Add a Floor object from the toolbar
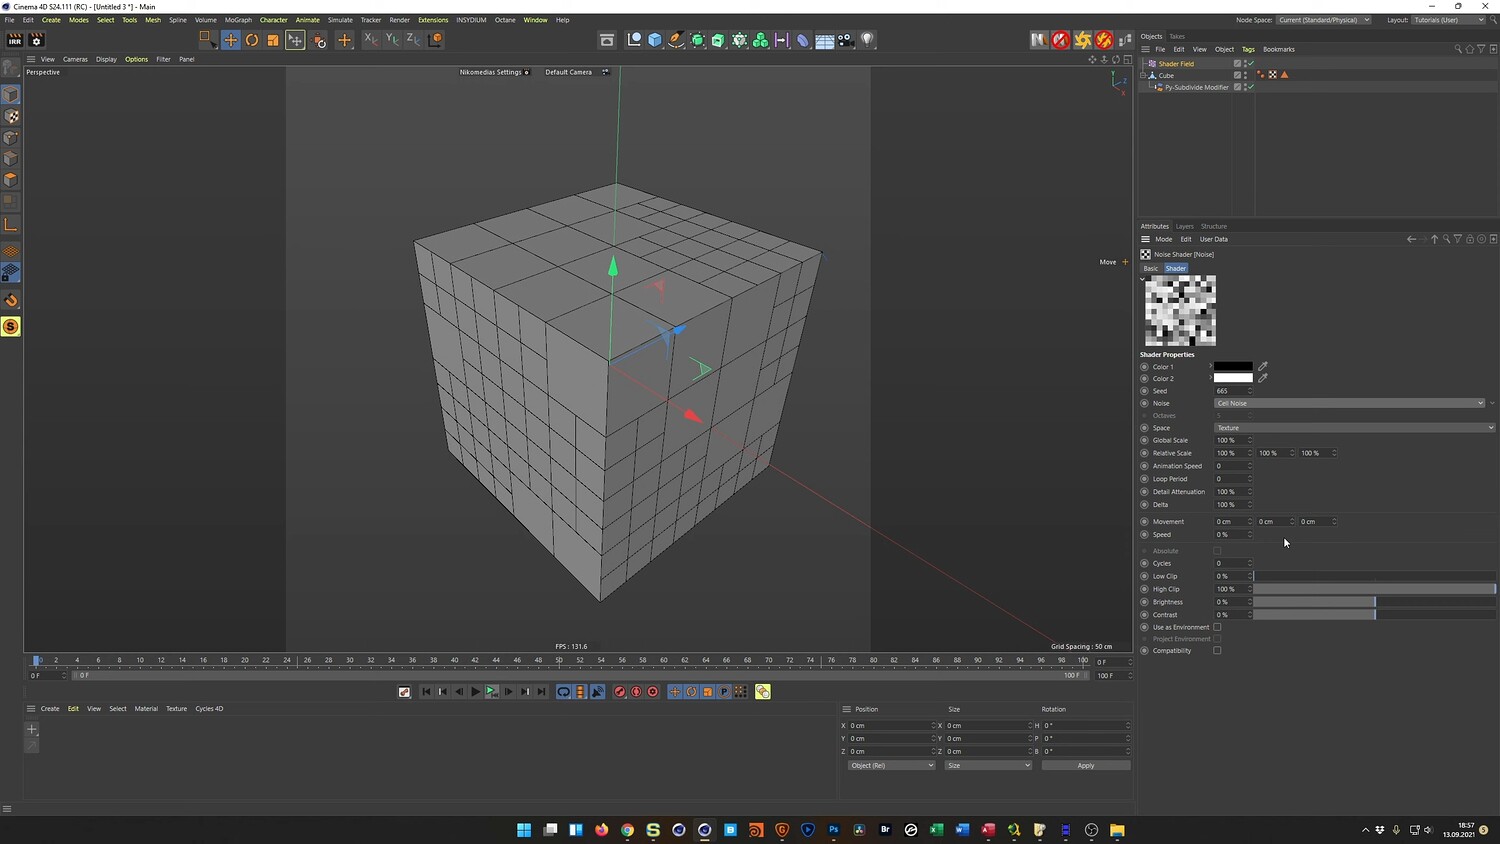 (x=824, y=40)
